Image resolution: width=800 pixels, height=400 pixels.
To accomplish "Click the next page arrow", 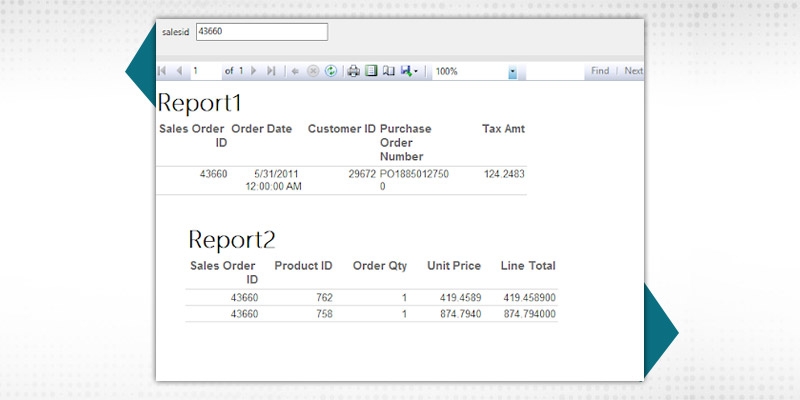I will (254, 71).
